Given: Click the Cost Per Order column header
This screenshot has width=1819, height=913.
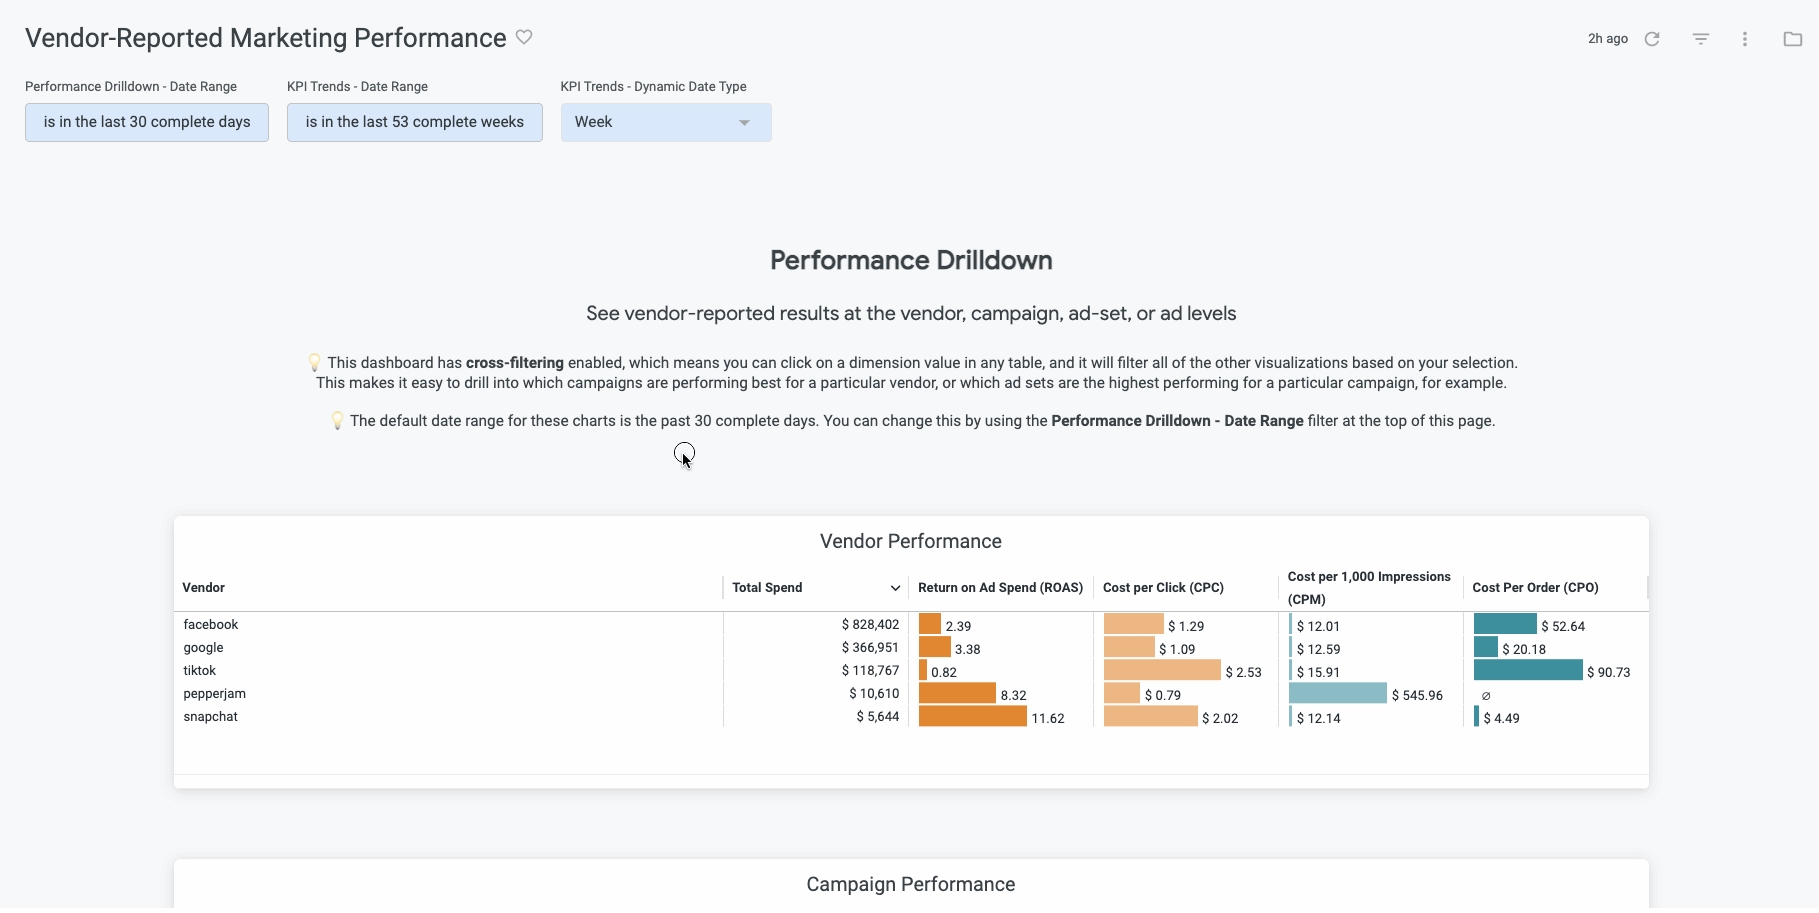Looking at the screenshot, I should pos(1535,588).
